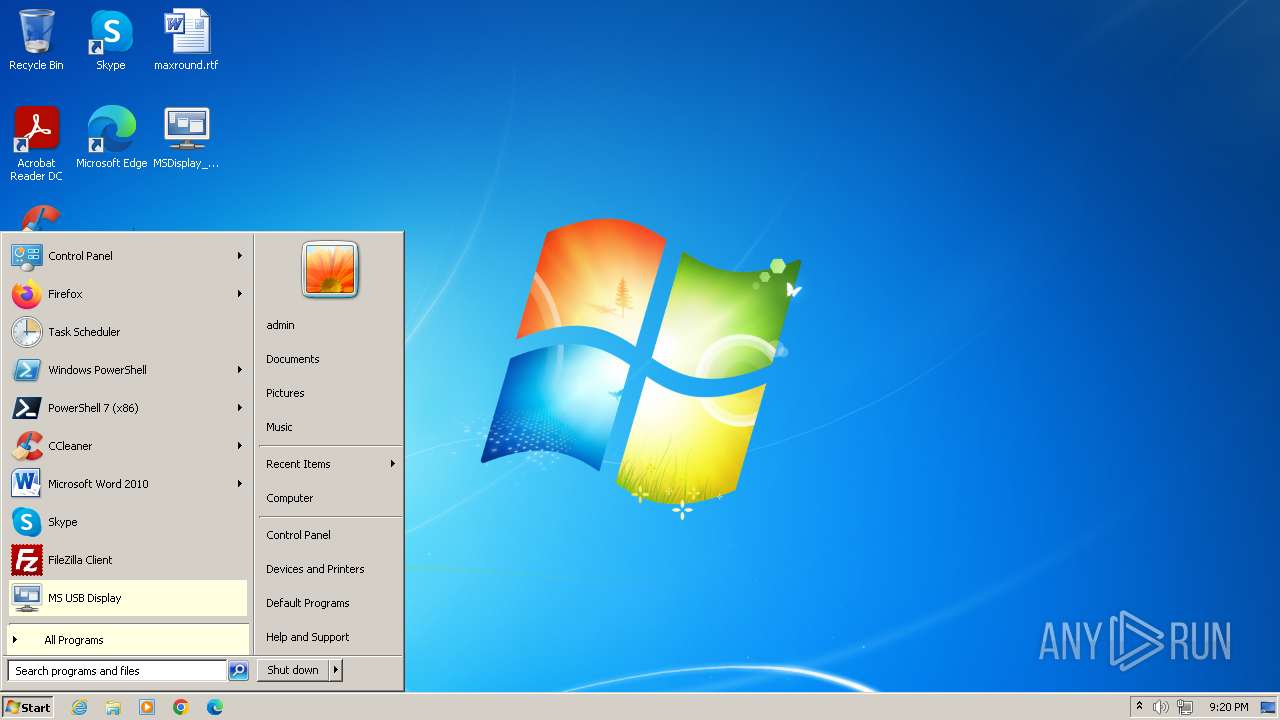Click the Start button
The height and width of the screenshot is (720, 1280).
tap(28, 707)
